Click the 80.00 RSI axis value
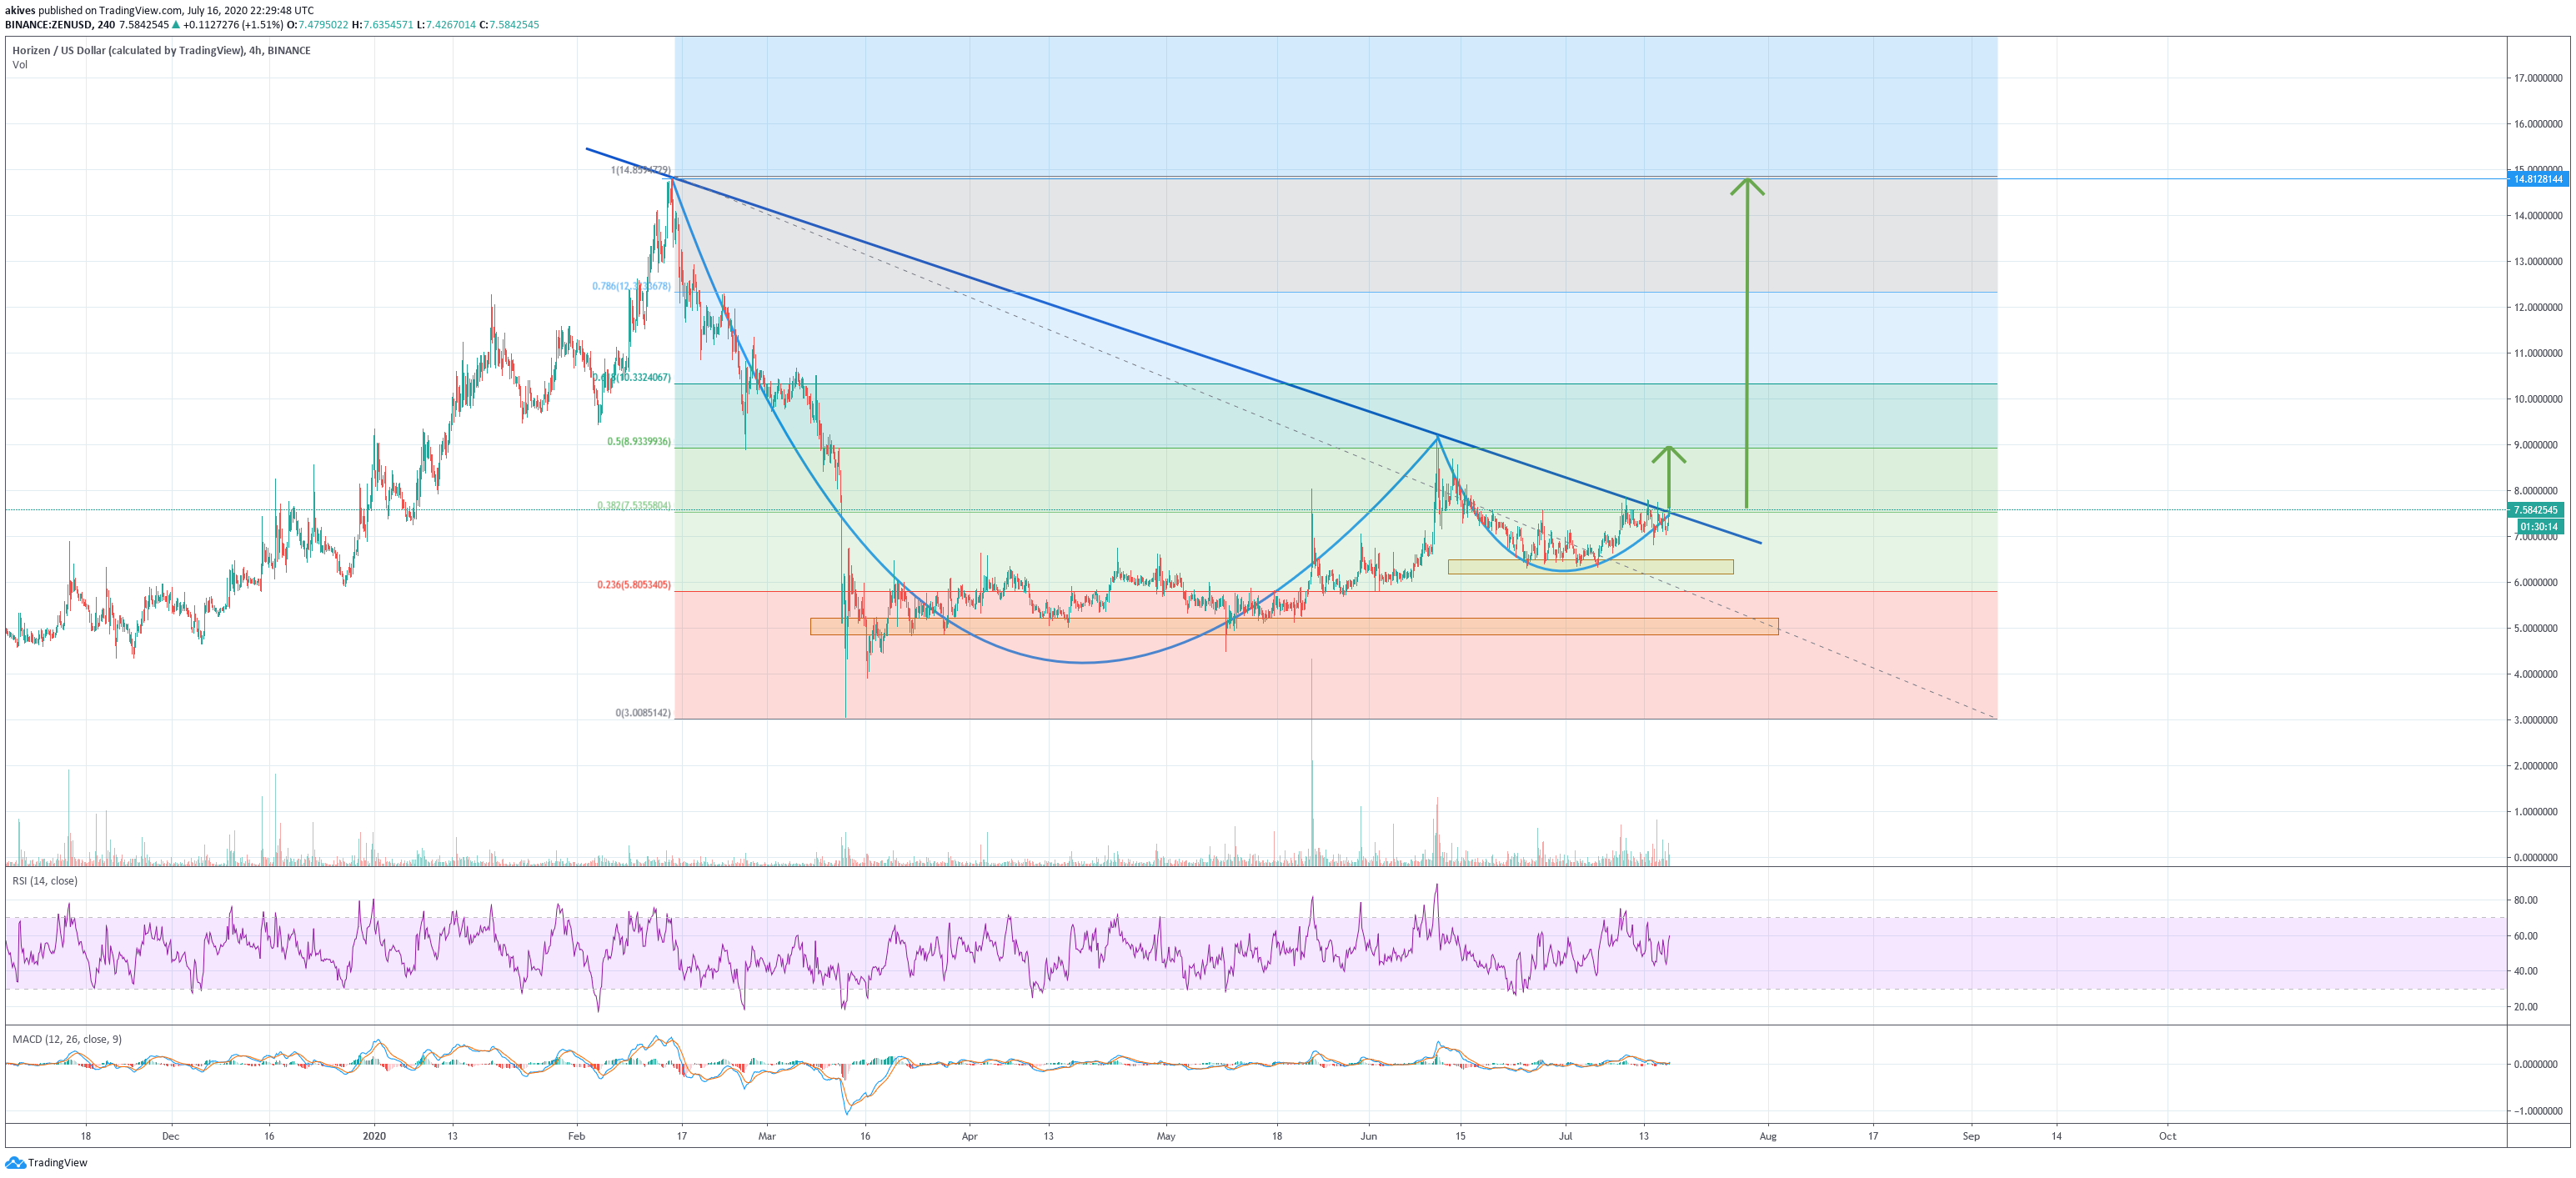Viewport: 2576px width, 1178px height. pos(2525,900)
